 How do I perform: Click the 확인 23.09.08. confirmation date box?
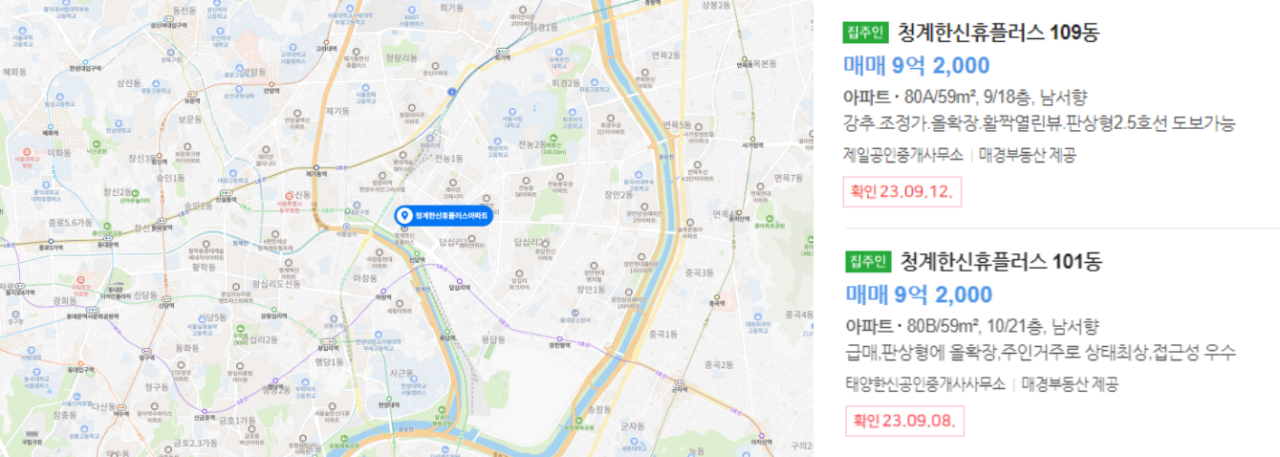903,421
